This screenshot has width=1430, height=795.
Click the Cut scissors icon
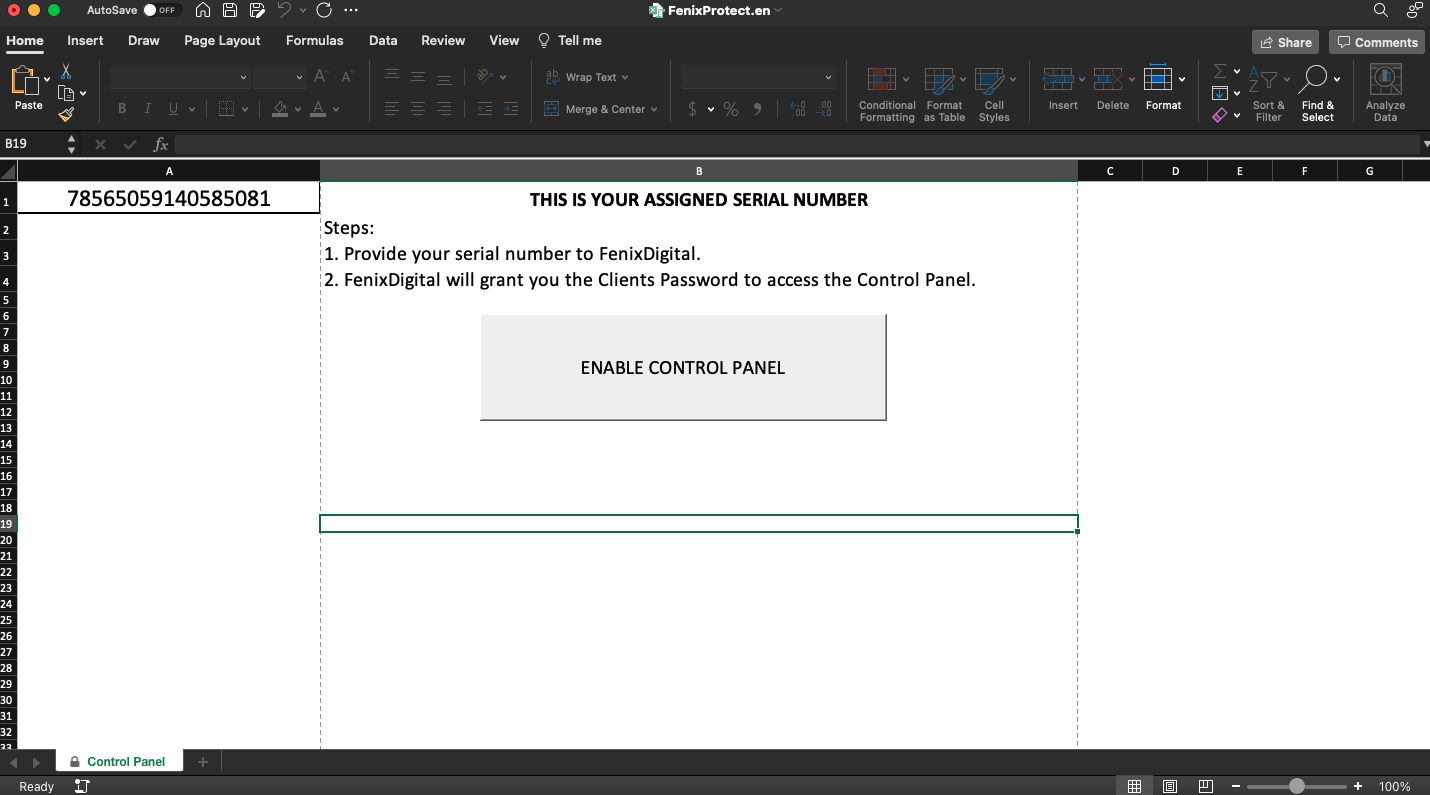[66, 72]
